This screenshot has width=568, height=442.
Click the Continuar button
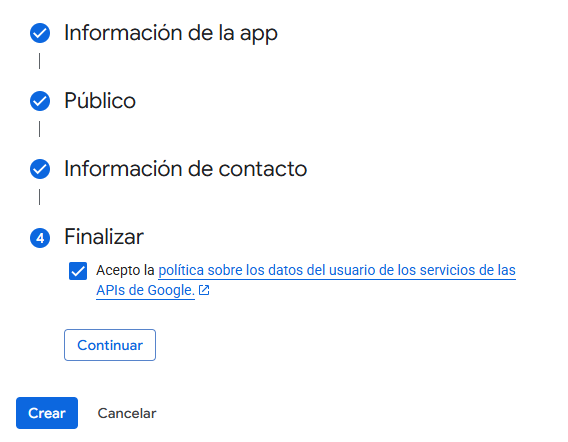110,345
